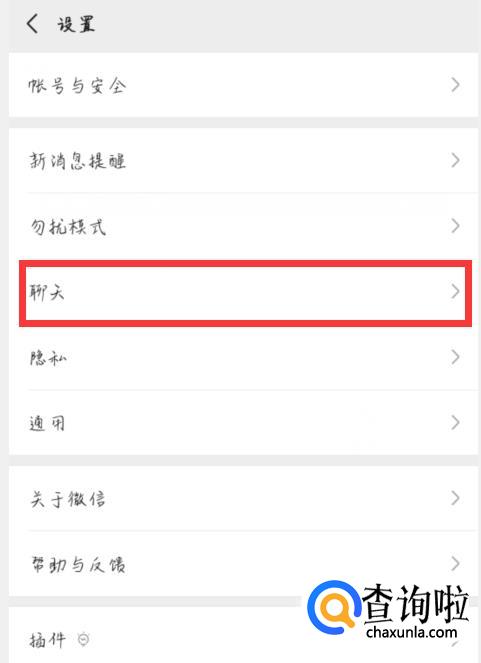
Task: Click the 设置 page title
Action: click(76, 24)
